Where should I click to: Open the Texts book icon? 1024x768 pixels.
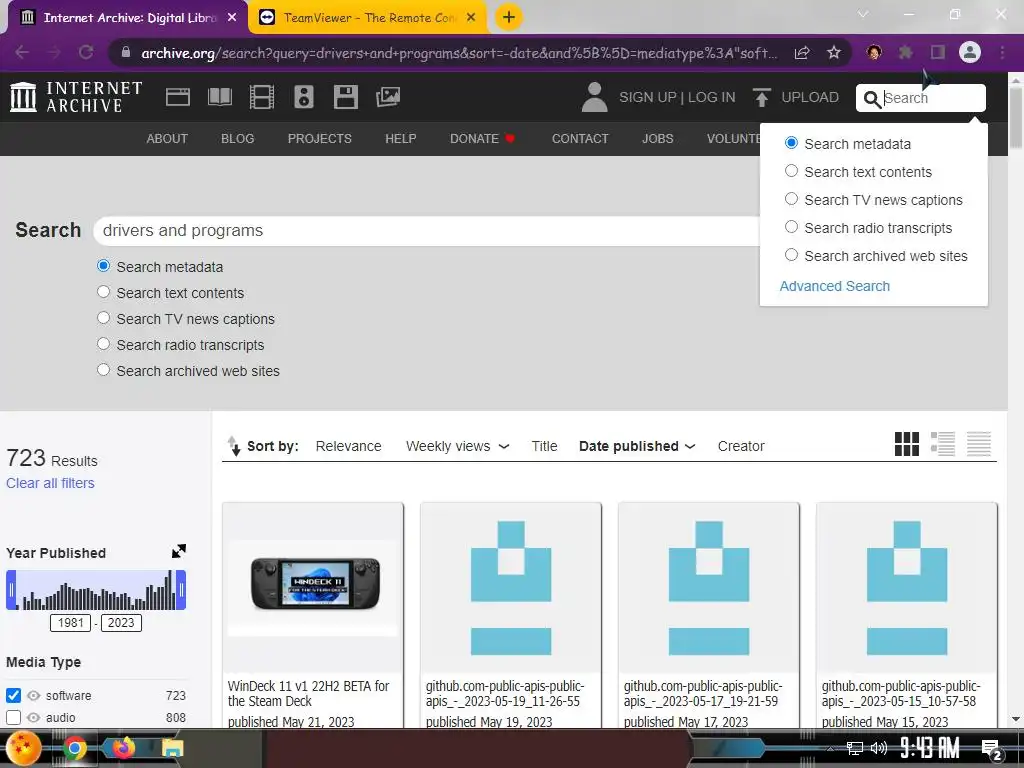tap(219, 97)
